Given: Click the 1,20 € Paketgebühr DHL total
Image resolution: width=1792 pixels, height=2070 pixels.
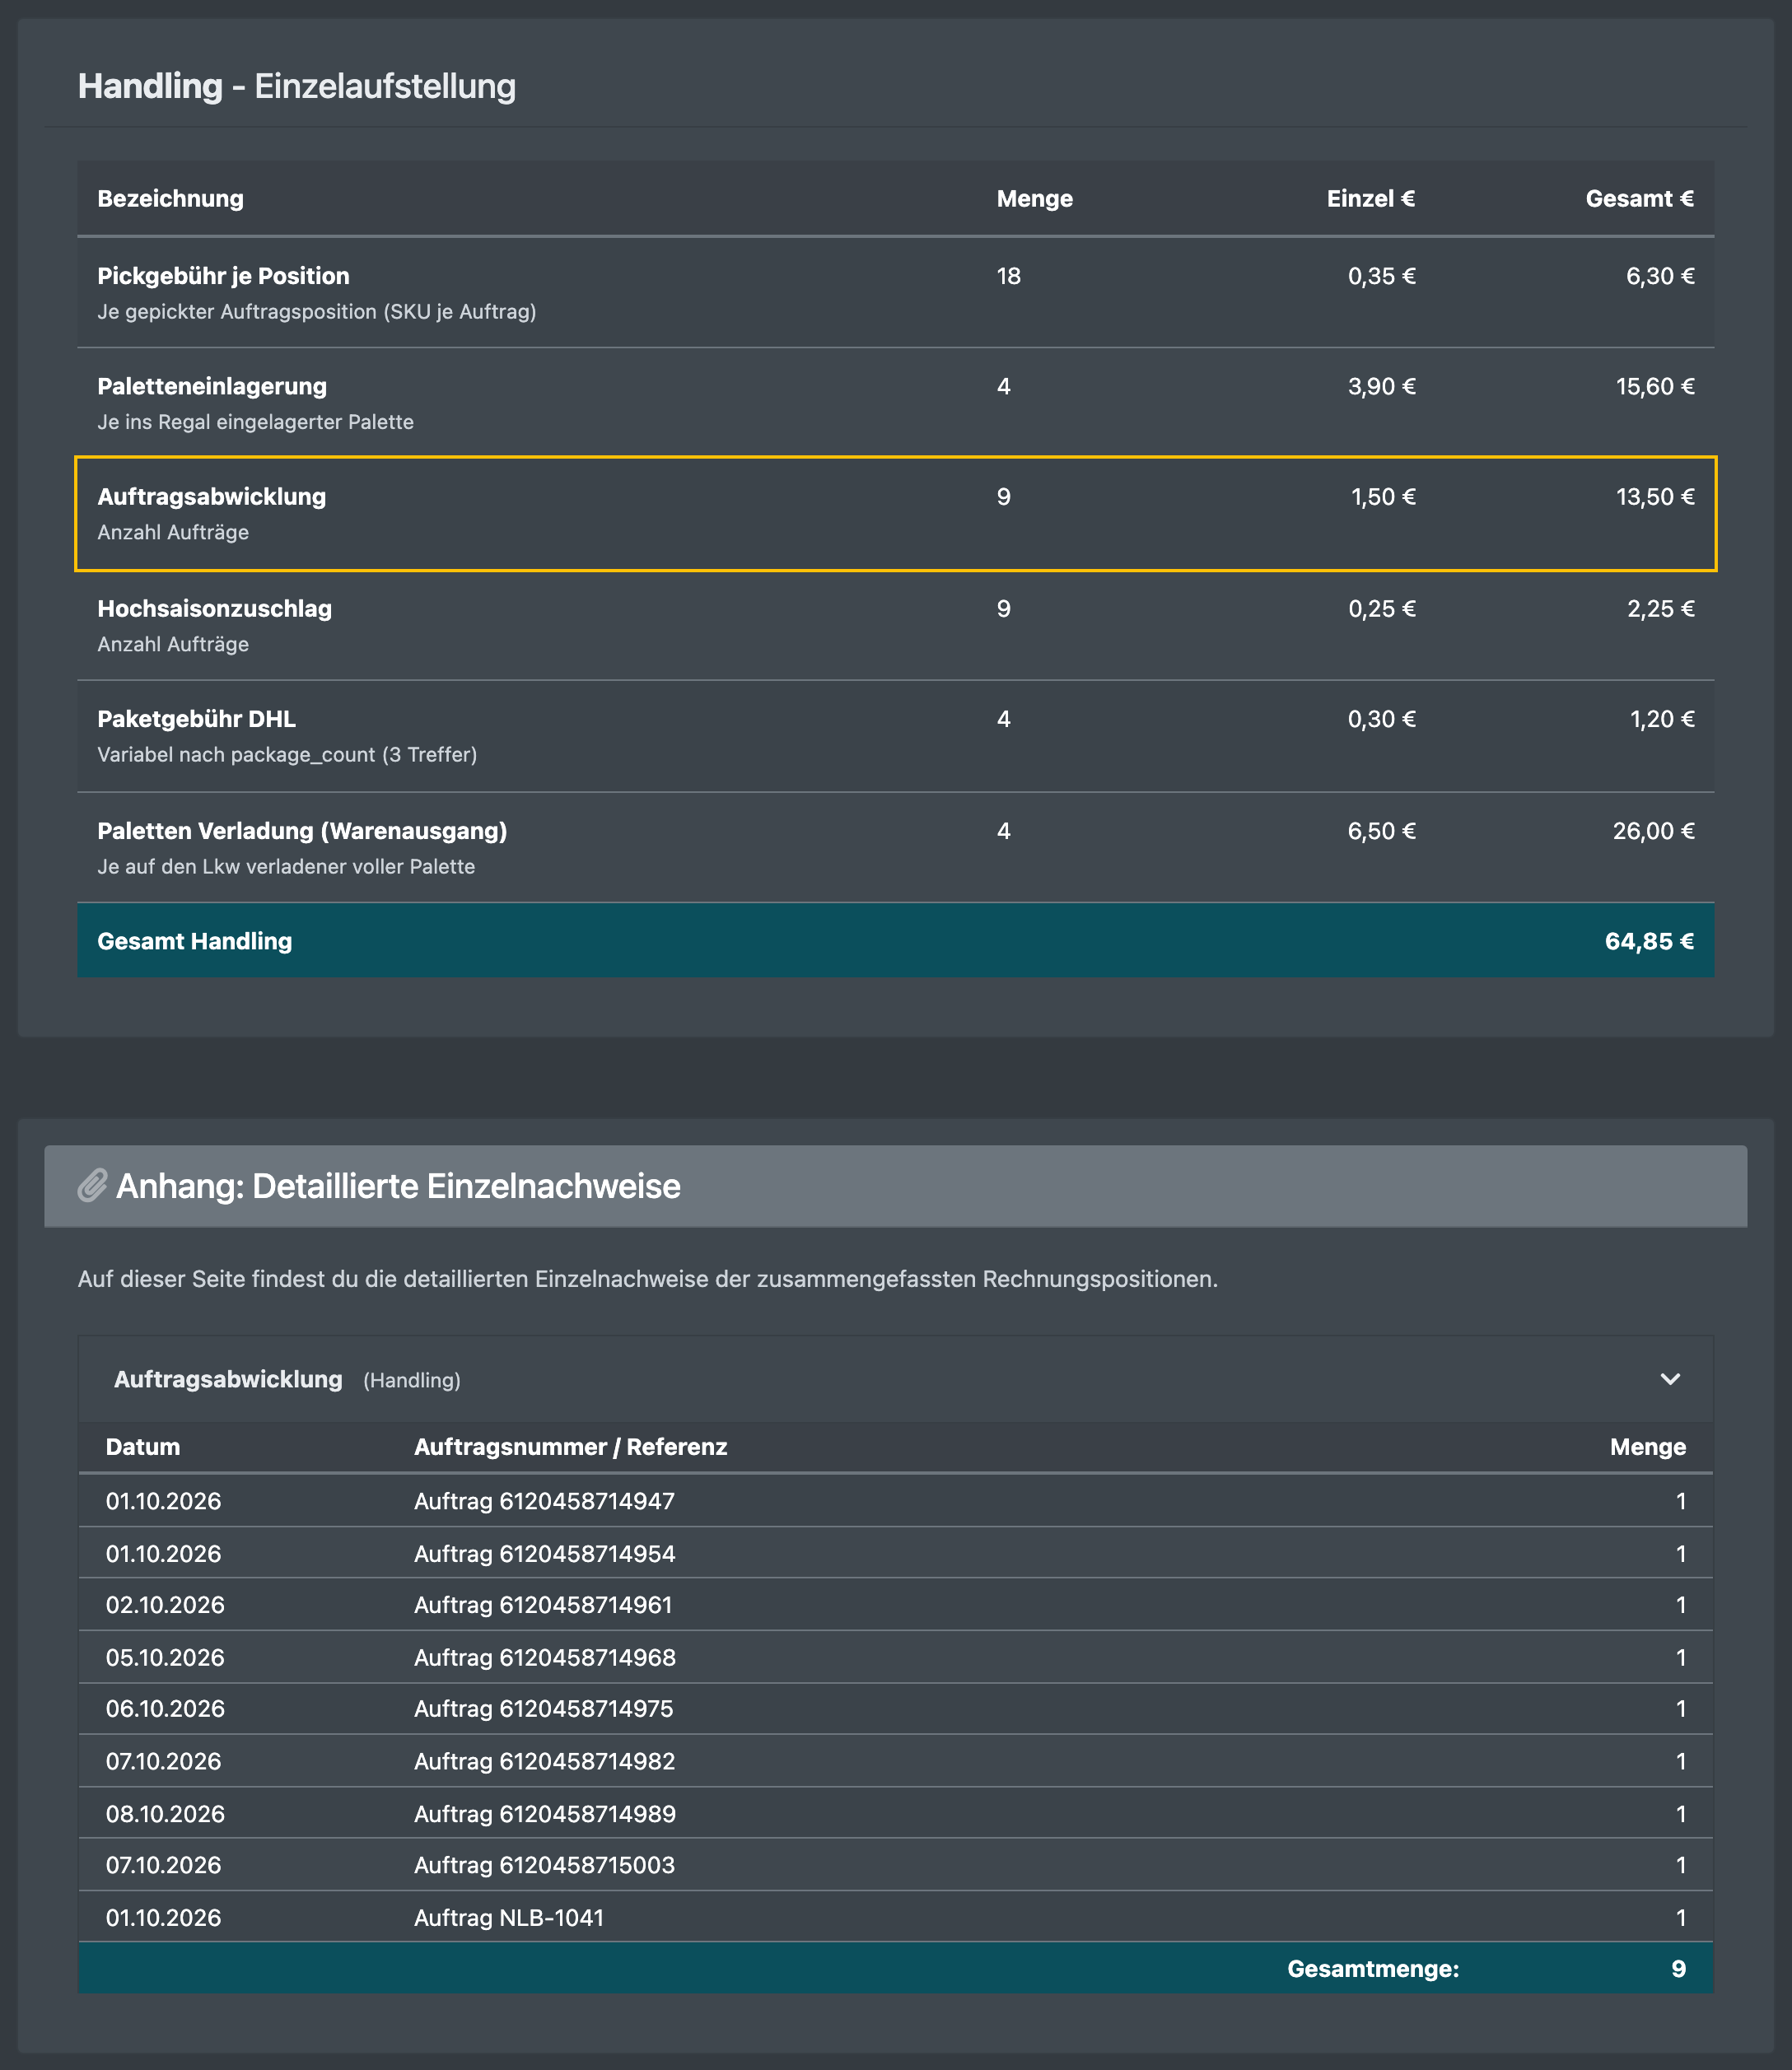Looking at the screenshot, I should pyautogui.click(x=1662, y=719).
